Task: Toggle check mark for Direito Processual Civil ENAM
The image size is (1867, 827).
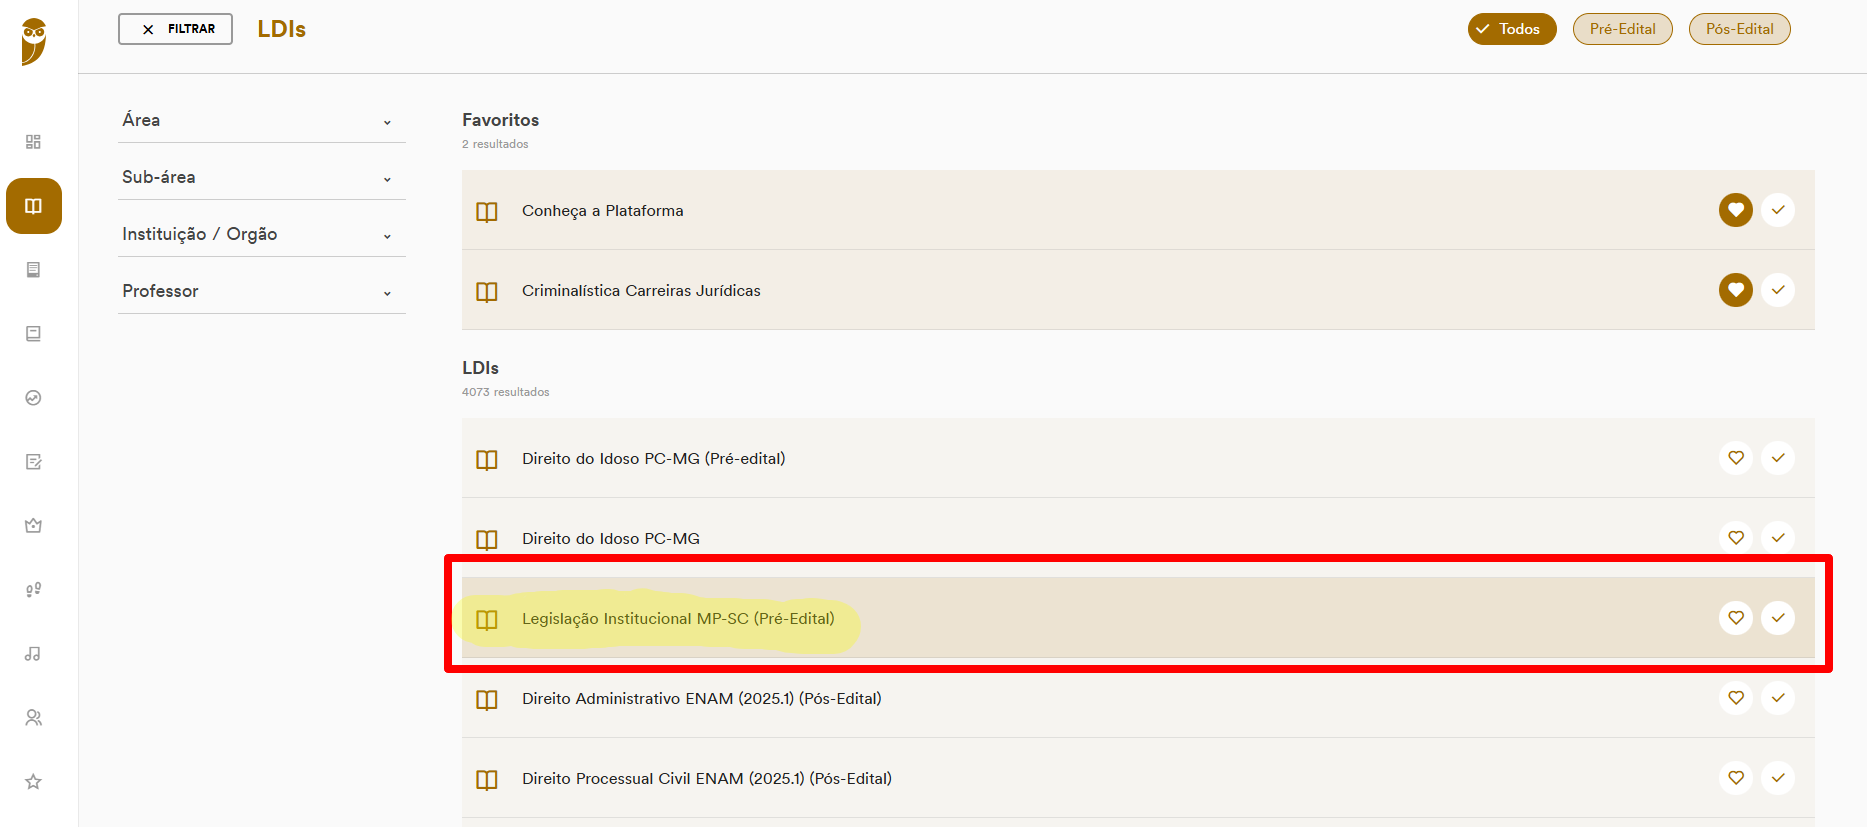Action: (1778, 778)
